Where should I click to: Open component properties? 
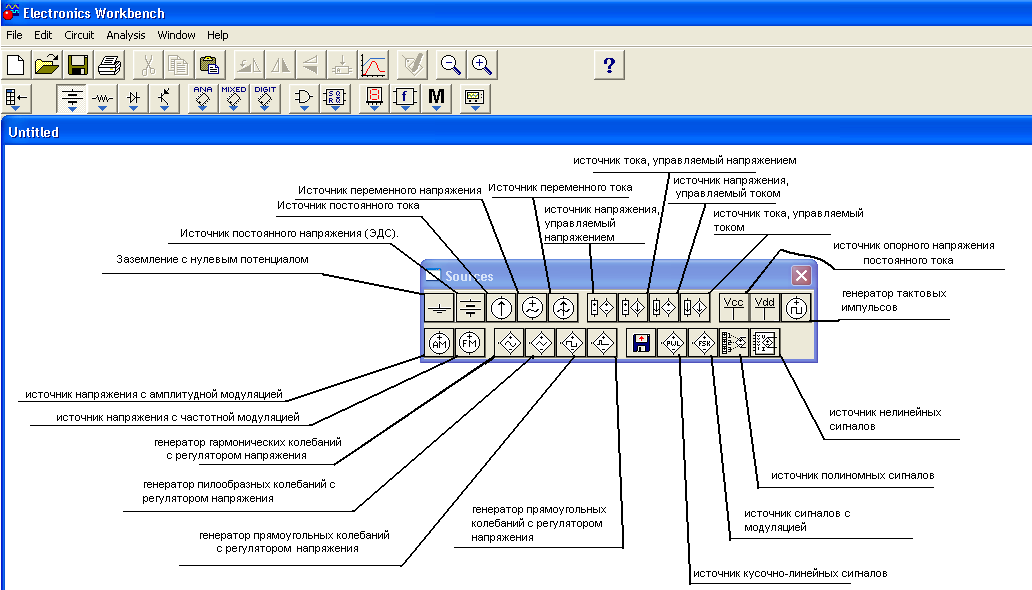click(413, 65)
